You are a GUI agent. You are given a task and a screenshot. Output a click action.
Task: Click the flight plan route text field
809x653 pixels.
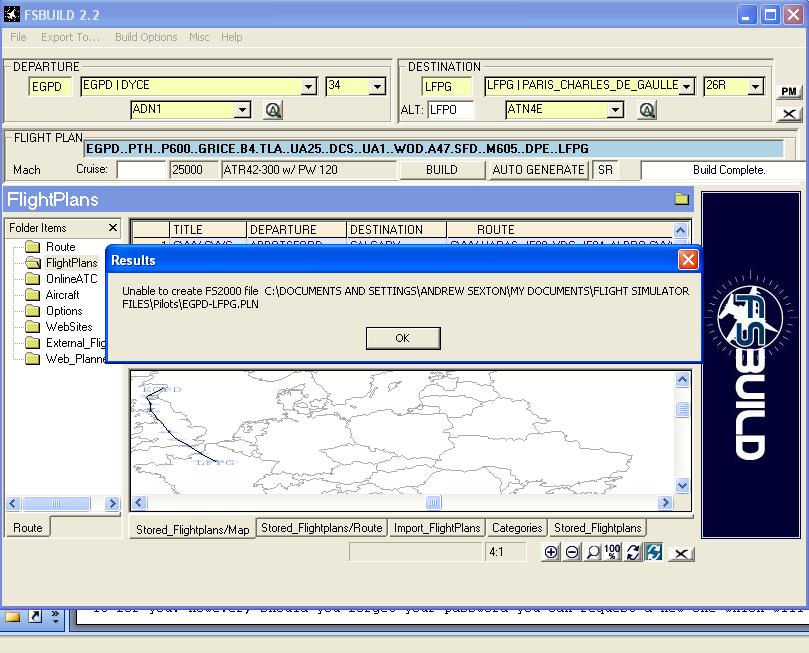[x=433, y=149]
